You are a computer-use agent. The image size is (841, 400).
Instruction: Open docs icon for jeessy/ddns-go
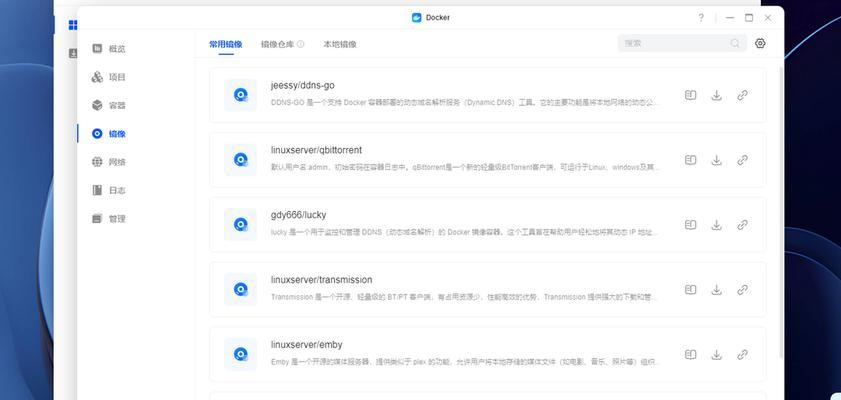coord(690,95)
